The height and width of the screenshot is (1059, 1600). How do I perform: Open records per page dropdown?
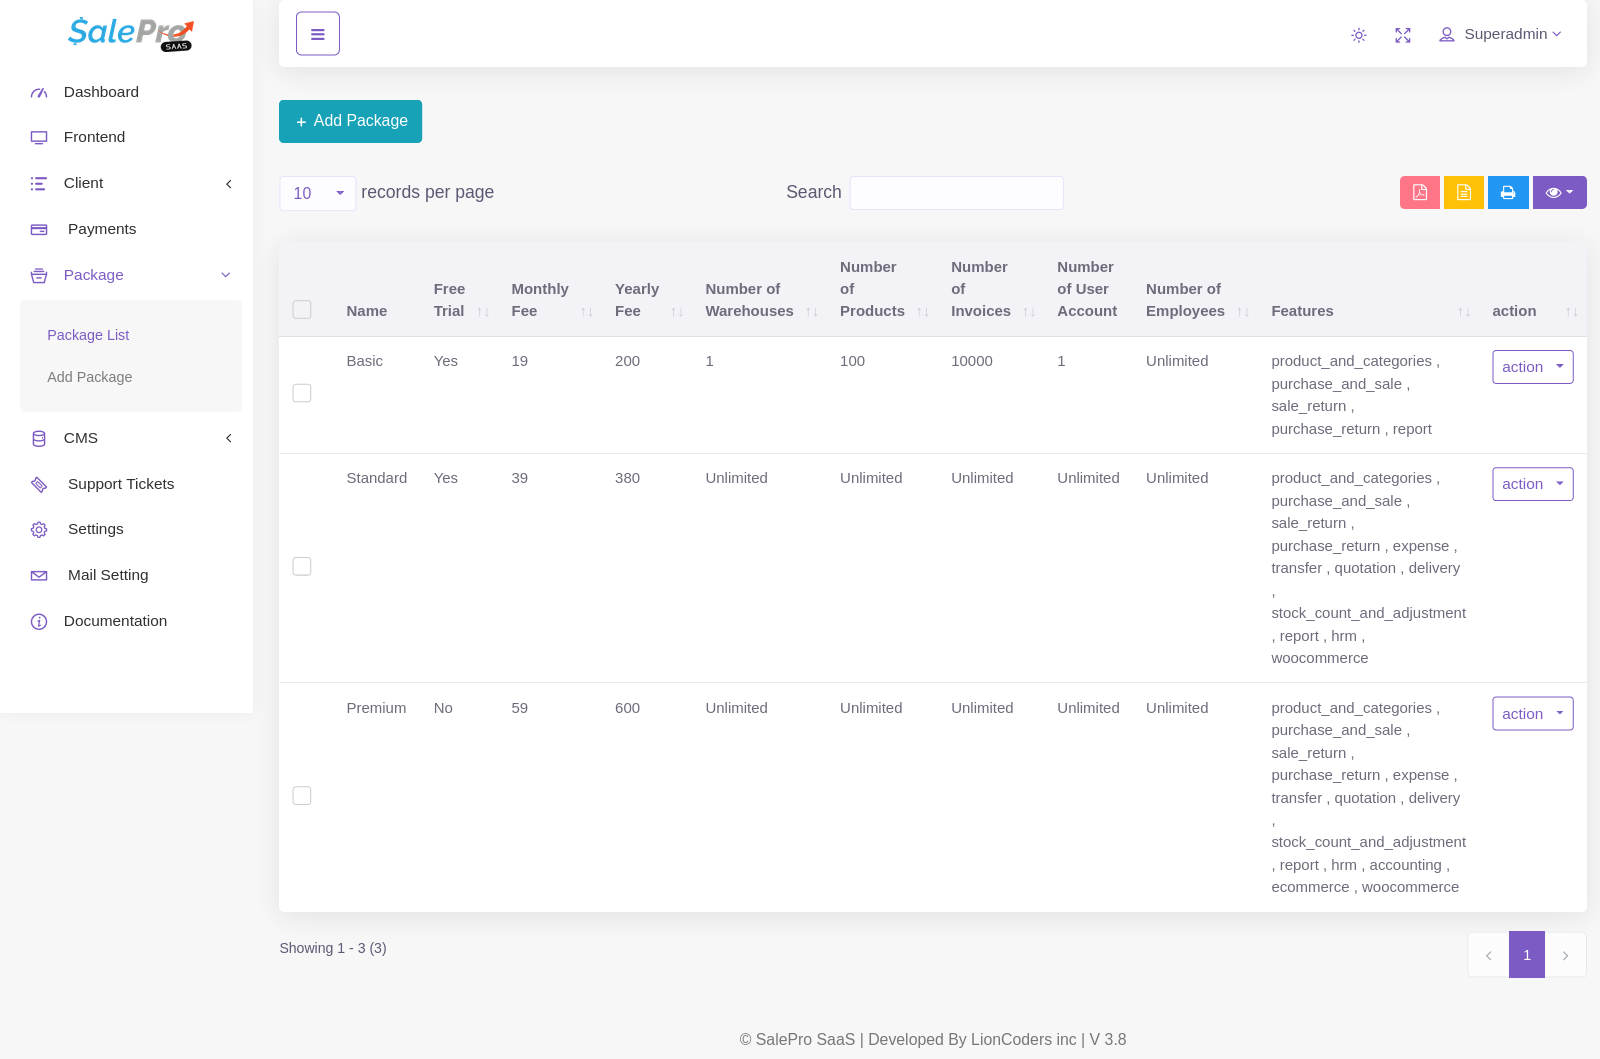coord(317,193)
